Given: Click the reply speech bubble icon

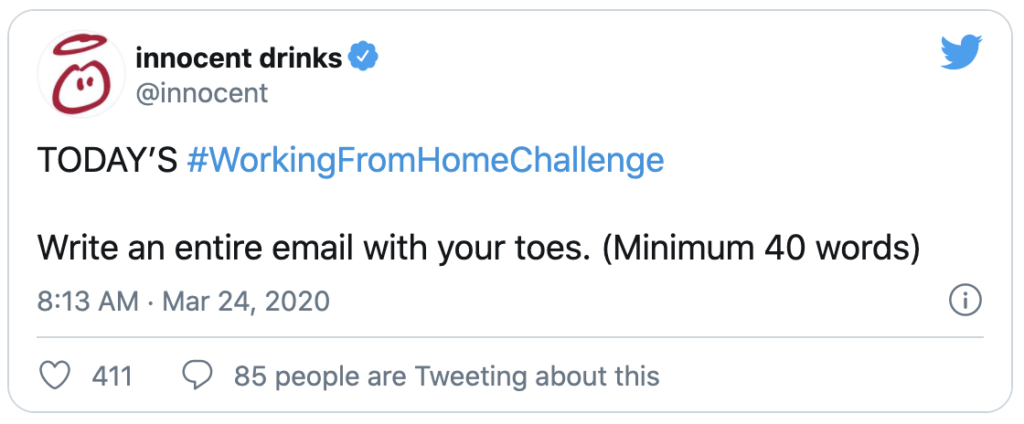Looking at the screenshot, I should point(197,376).
